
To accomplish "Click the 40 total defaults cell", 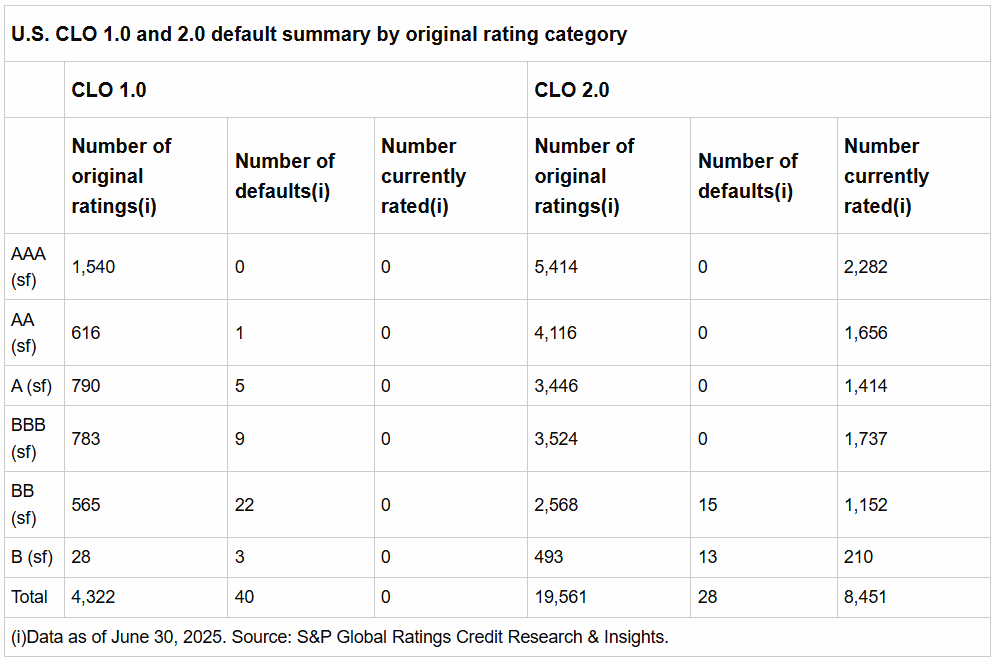I will (244, 597).
